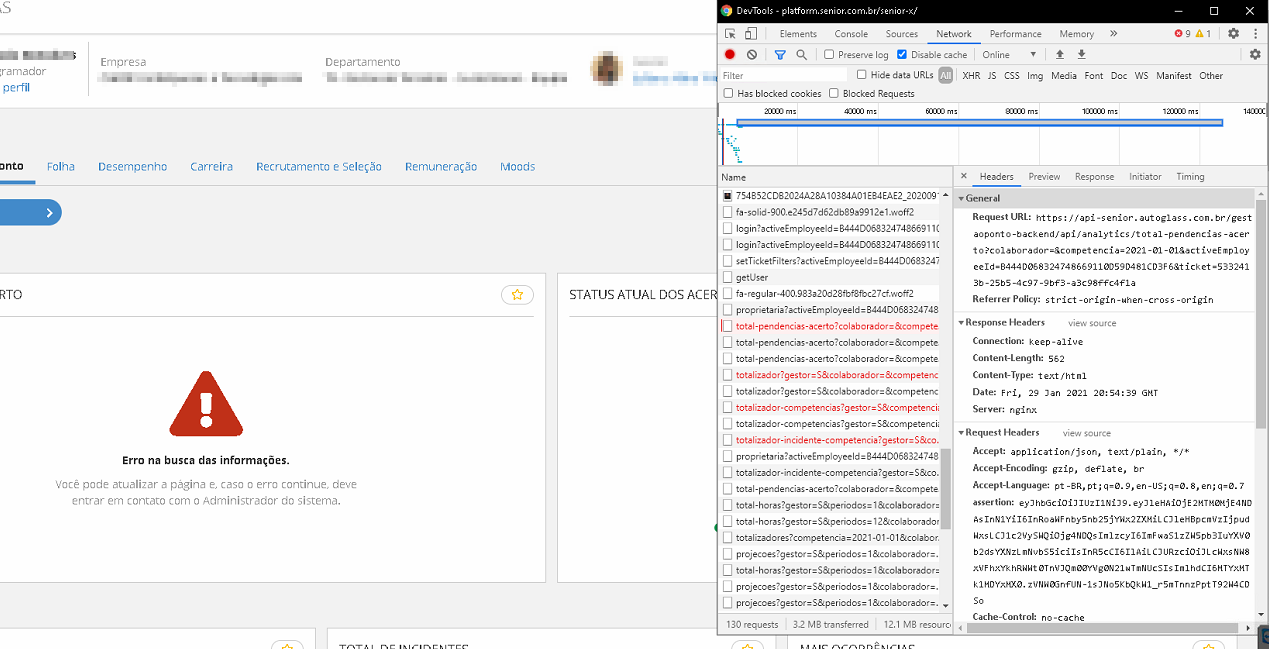Clear the network log
Image resolution: width=1269 pixels, height=649 pixels.
point(752,55)
